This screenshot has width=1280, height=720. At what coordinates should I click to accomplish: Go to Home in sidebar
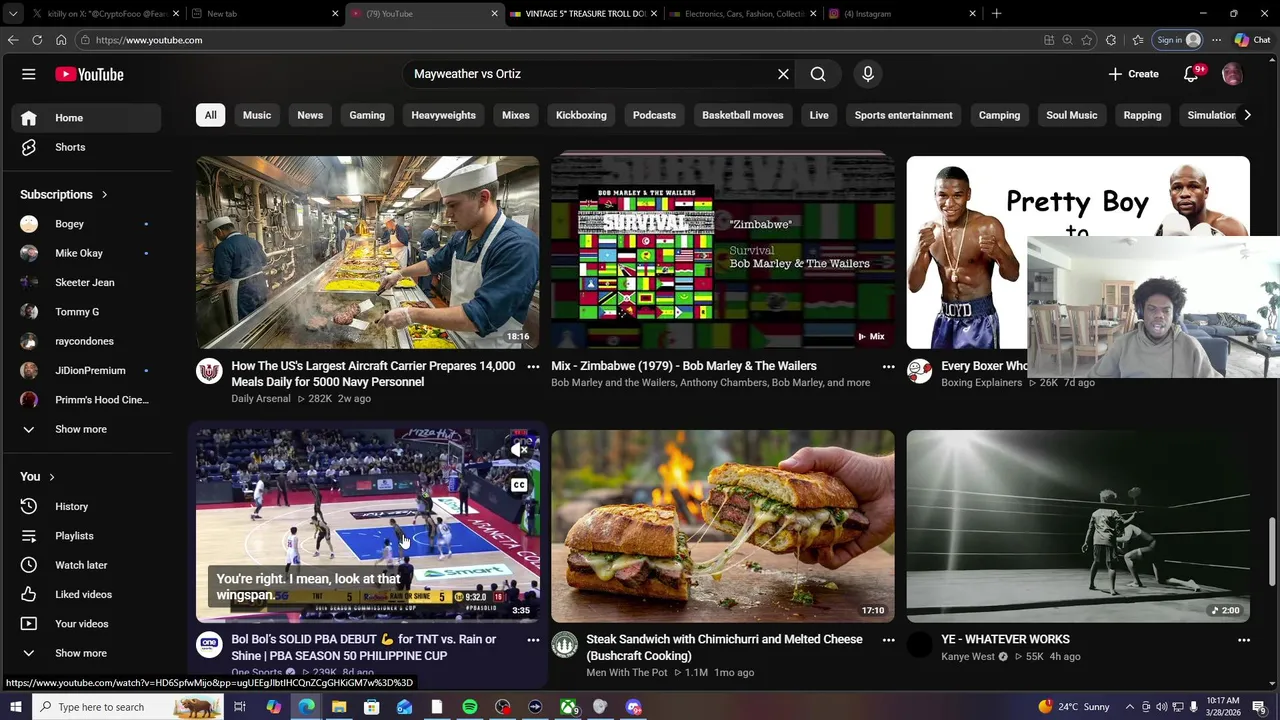click(86, 118)
